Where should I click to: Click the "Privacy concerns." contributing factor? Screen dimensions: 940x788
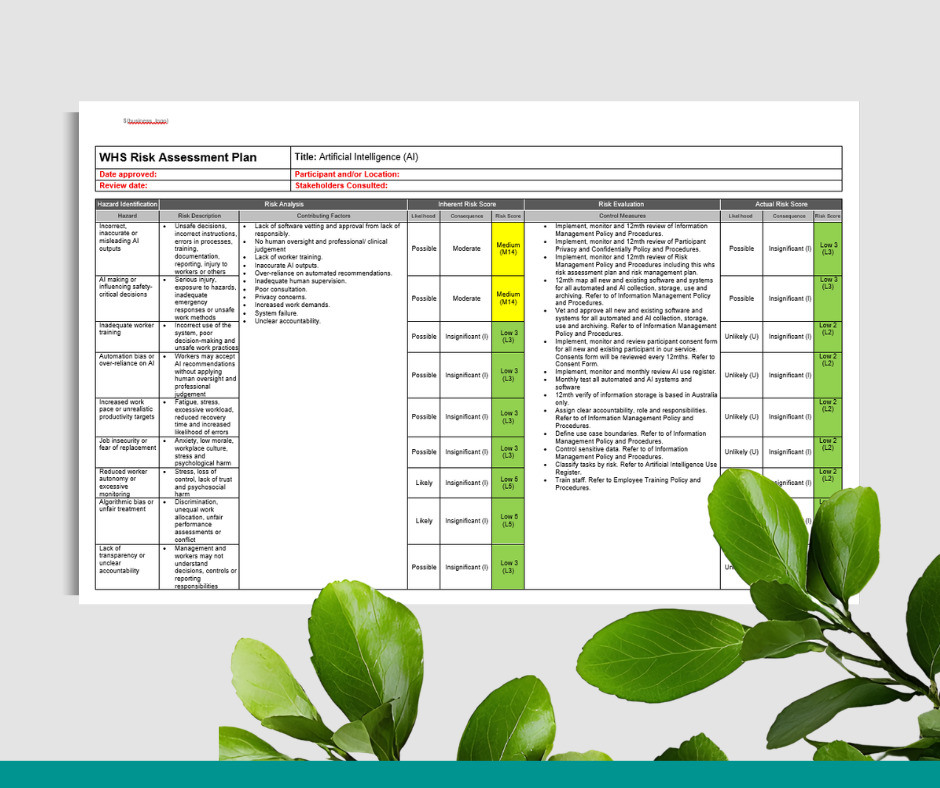click(280, 297)
